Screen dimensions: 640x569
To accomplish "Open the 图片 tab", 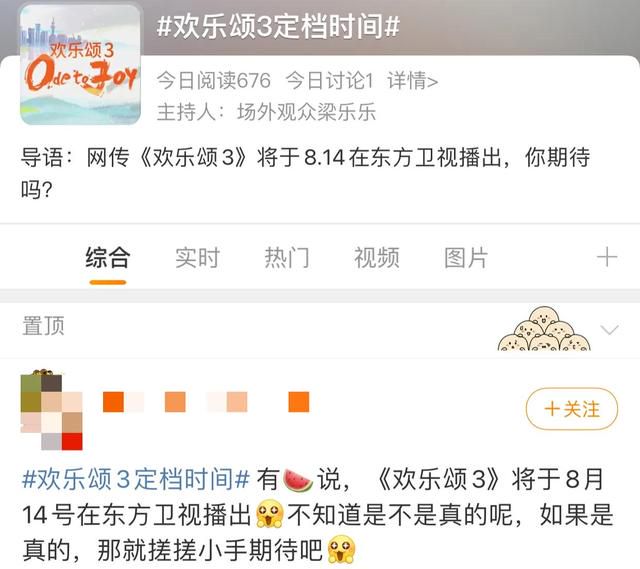I will pos(466,258).
